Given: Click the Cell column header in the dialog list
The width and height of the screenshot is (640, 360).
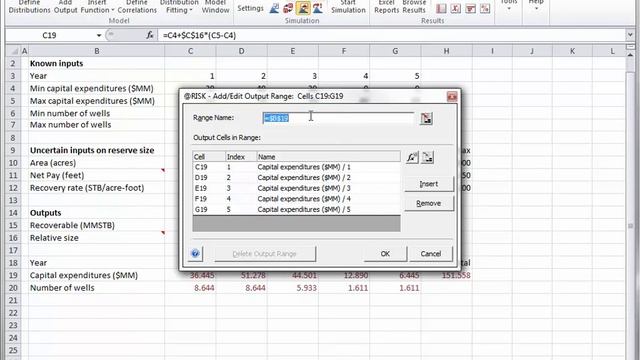Looking at the screenshot, I should click(x=209, y=157).
